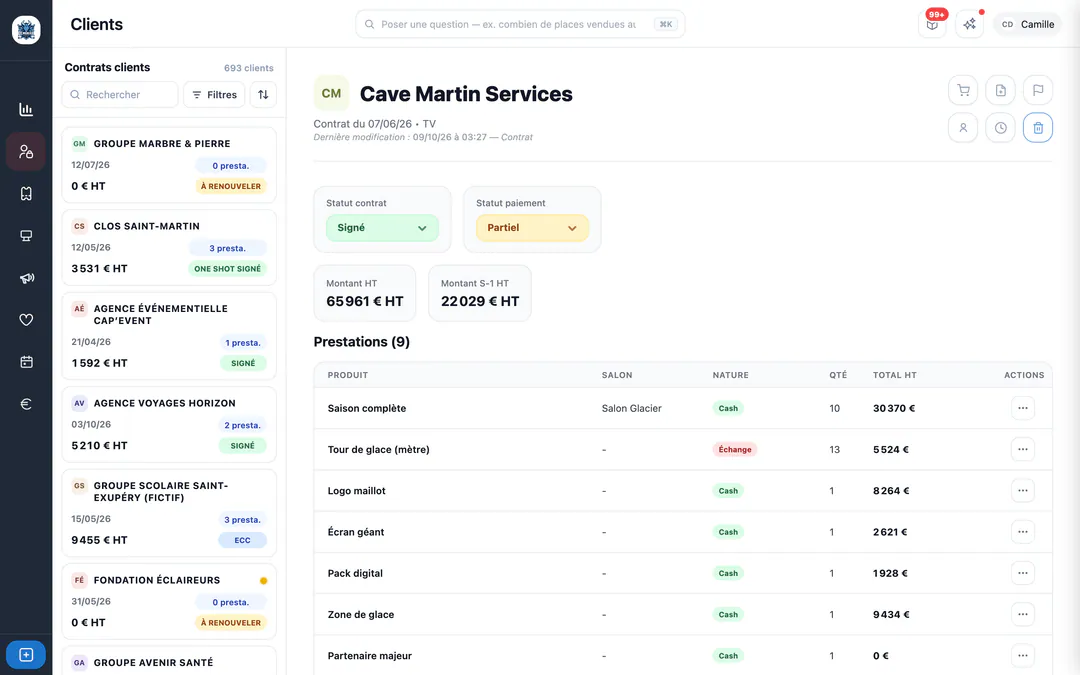Click the blue add button in sidebar

coord(25,654)
